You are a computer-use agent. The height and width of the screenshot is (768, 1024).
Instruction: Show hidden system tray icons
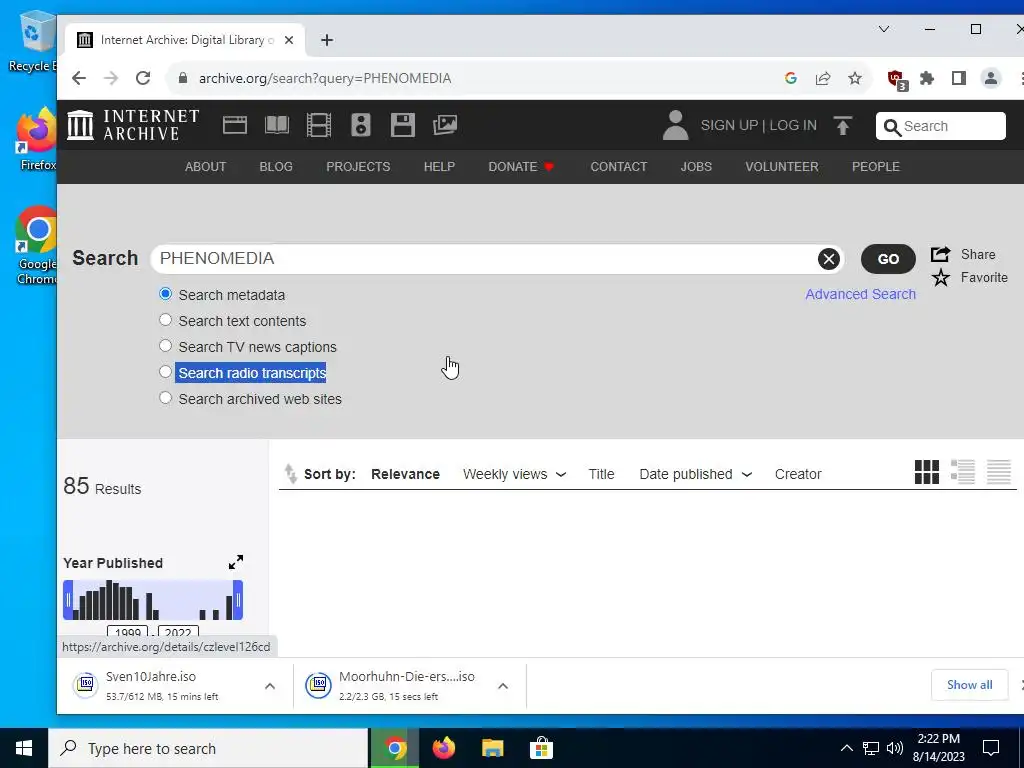click(846, 748)
